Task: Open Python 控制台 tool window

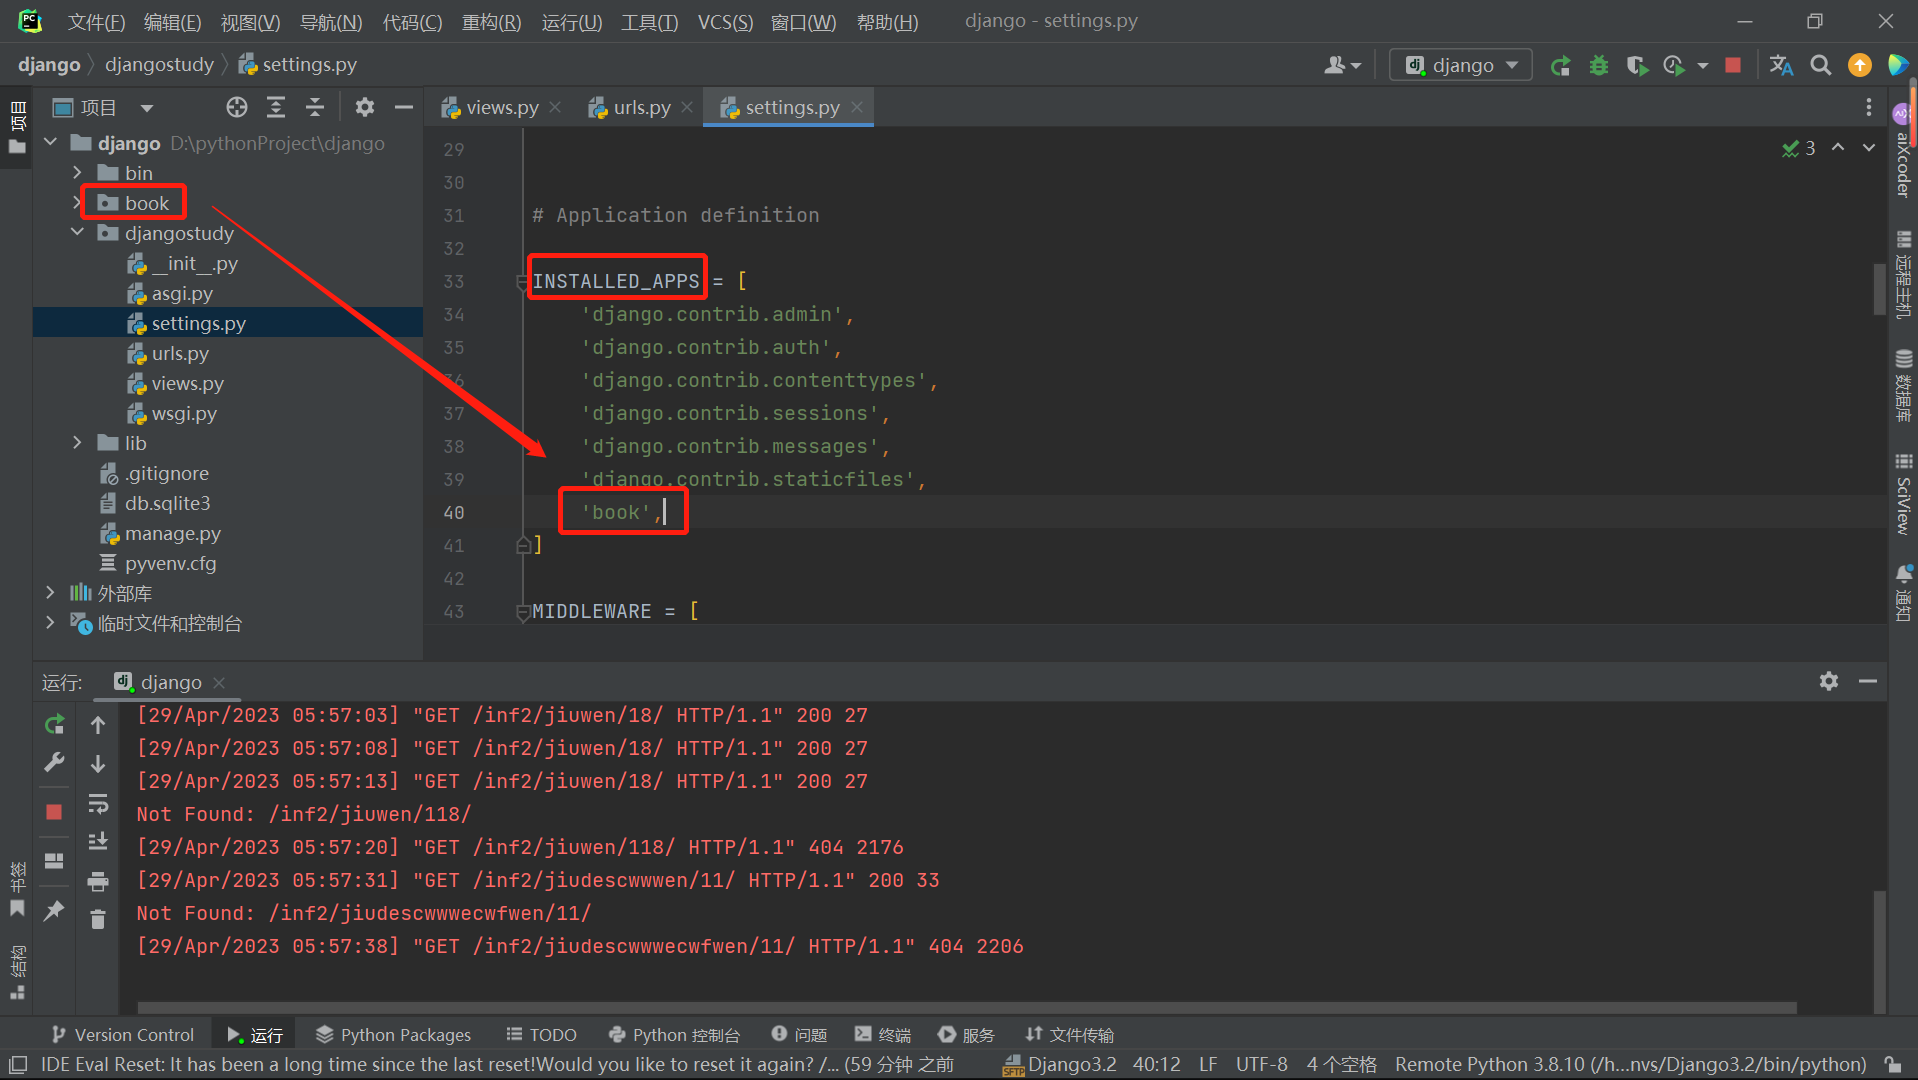Action: point(674,1035)
